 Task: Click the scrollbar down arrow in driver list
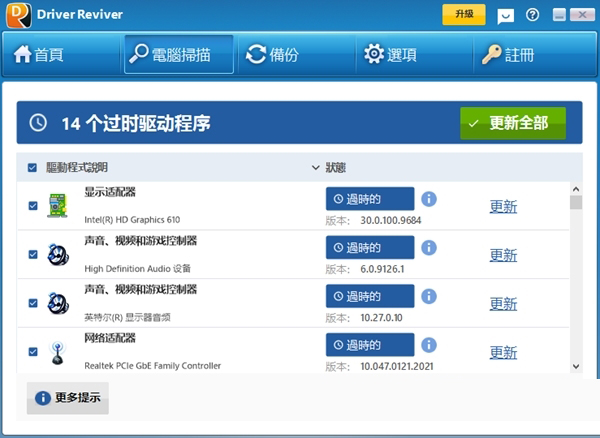point(576,366)
